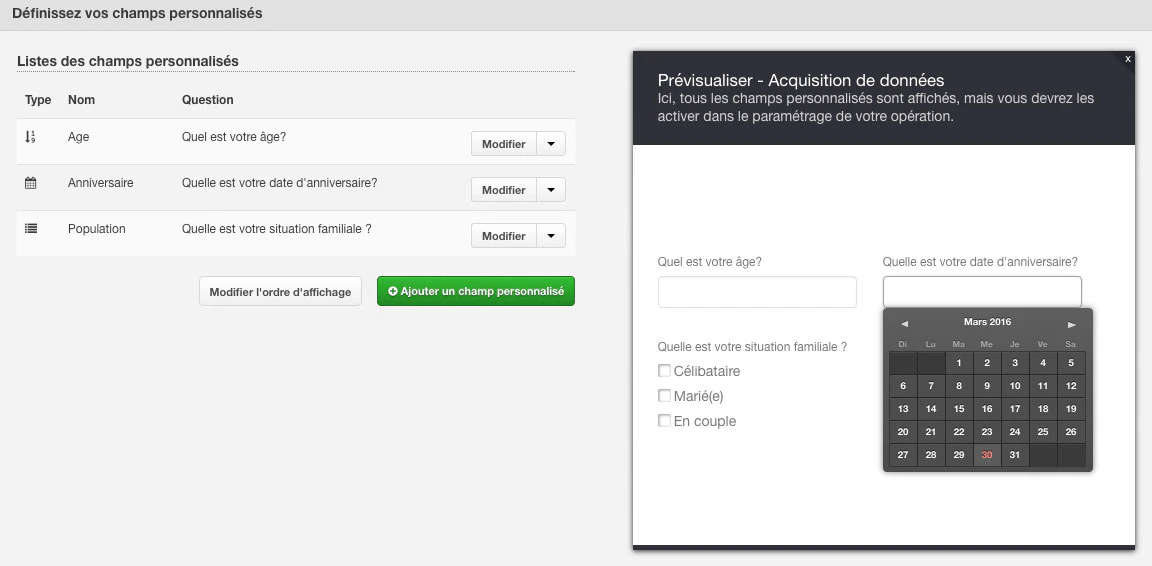Click the birthday date input field
Screen dimensions: 1152x566
point(982,292)
